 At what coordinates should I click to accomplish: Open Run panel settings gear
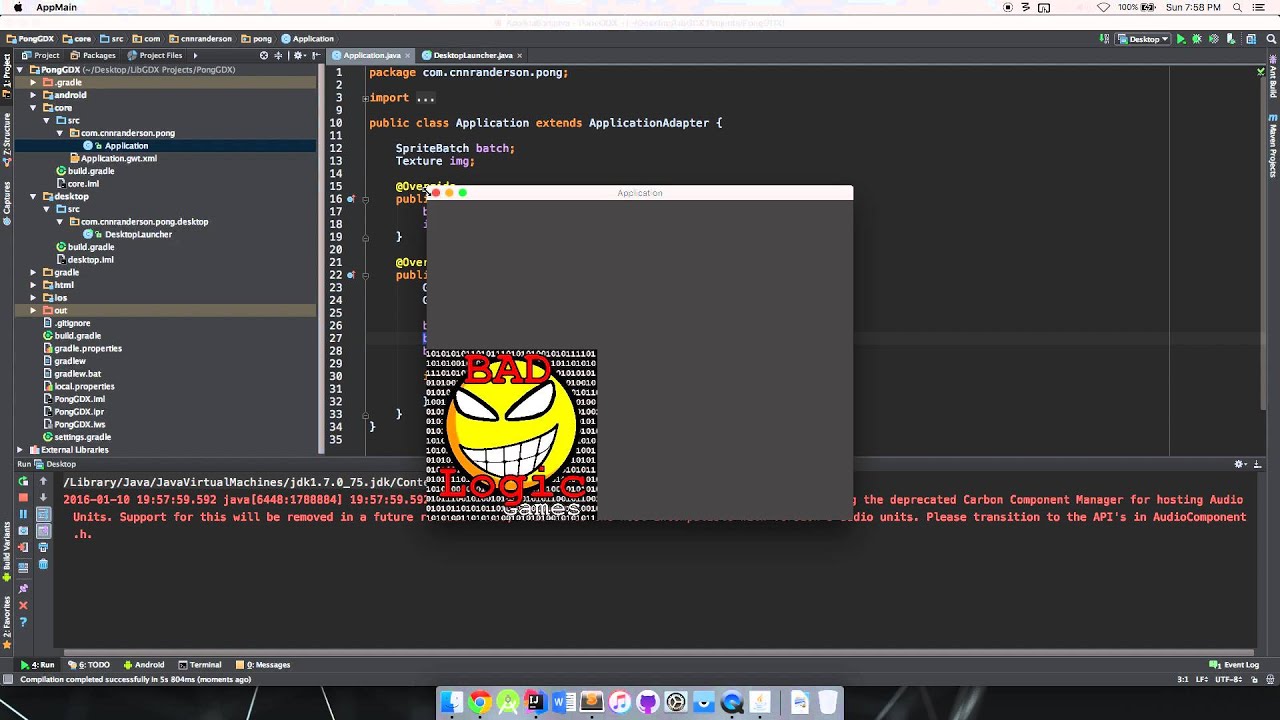point(1240,464)
